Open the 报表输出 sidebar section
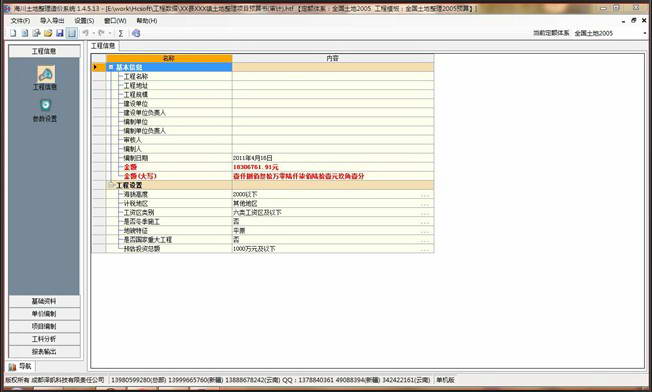Screen dimensions: 652x392 click(x=44, y=352)
